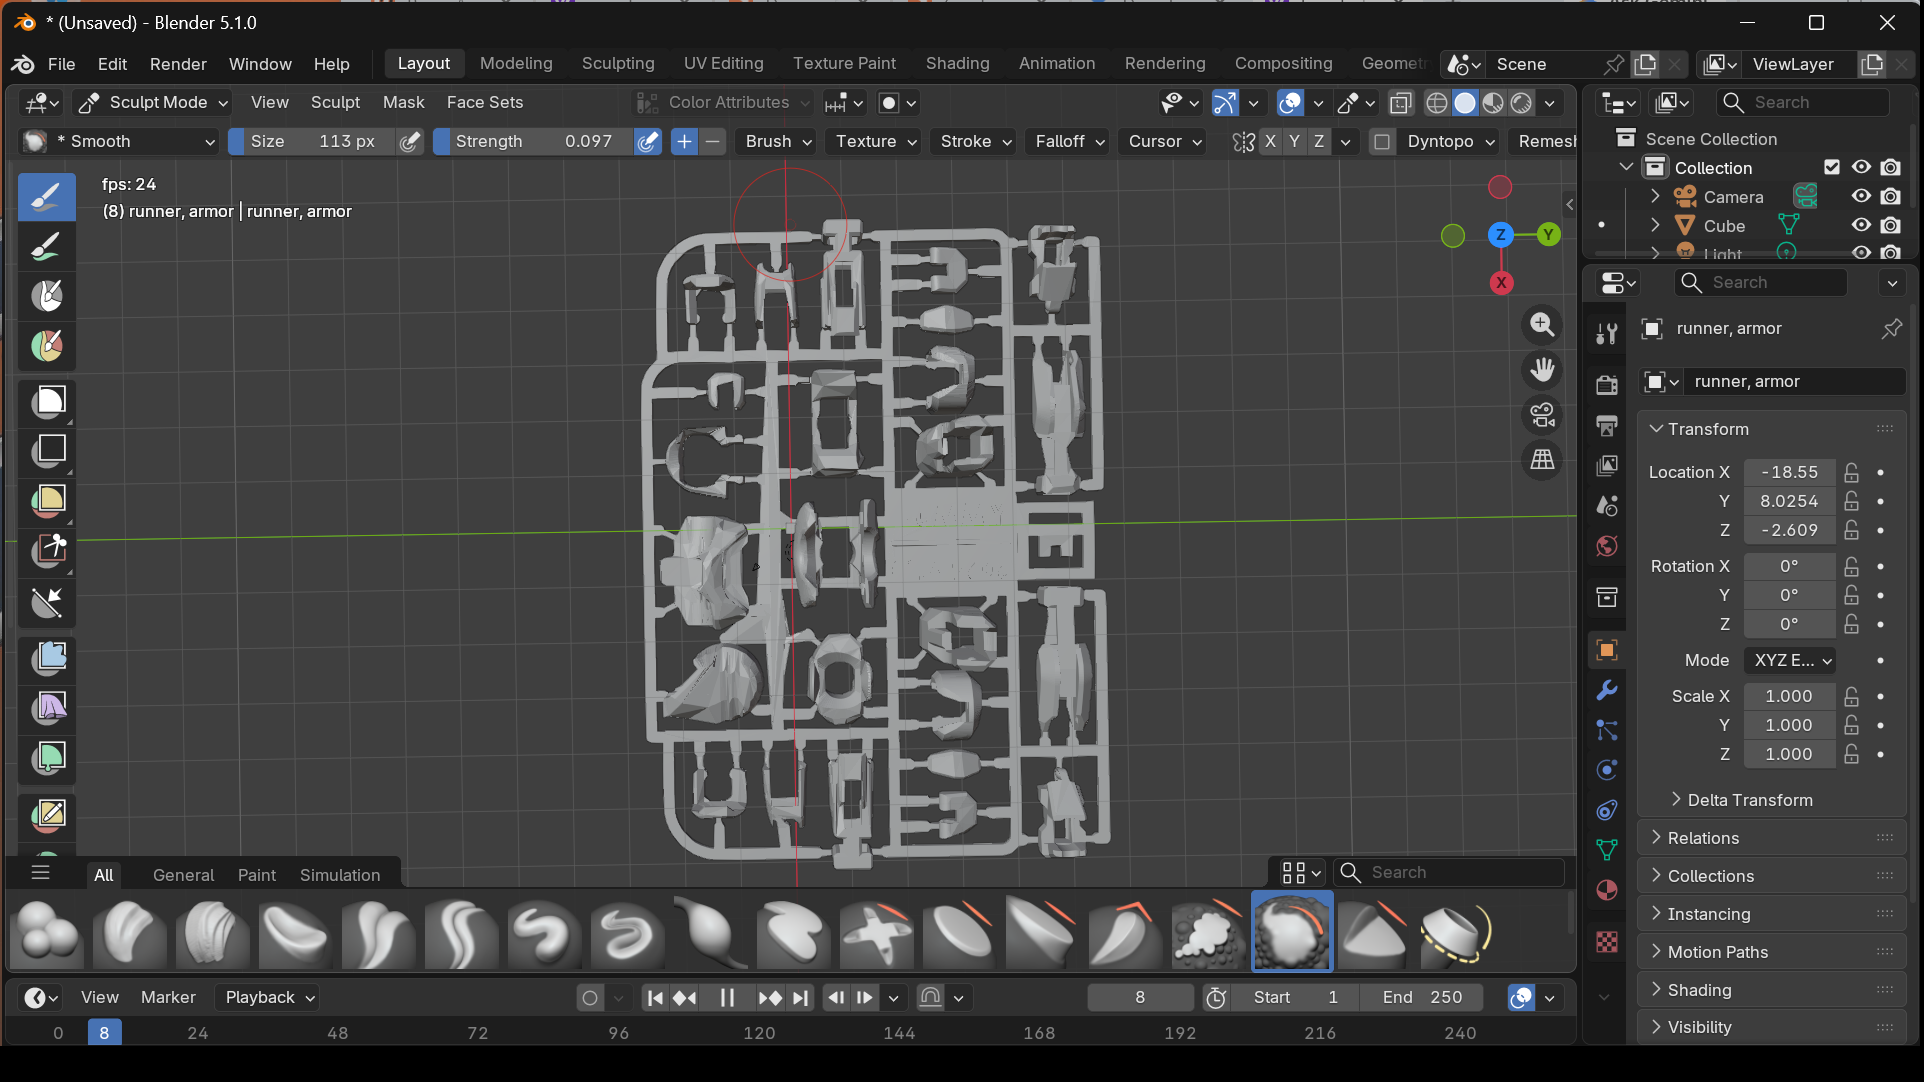Expand Cube tree row in outliner
Screen dimensions: 1924x1082
click(1655, 225)
